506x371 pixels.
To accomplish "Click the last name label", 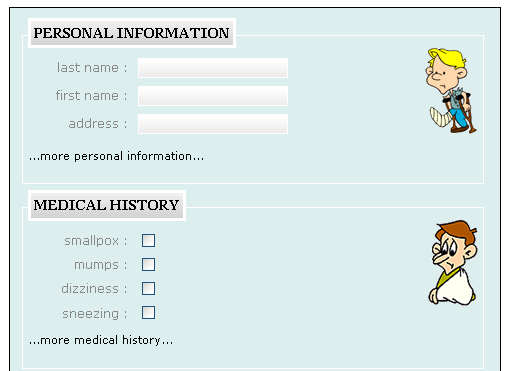I will pyautogui.click(x=92, y=68).
